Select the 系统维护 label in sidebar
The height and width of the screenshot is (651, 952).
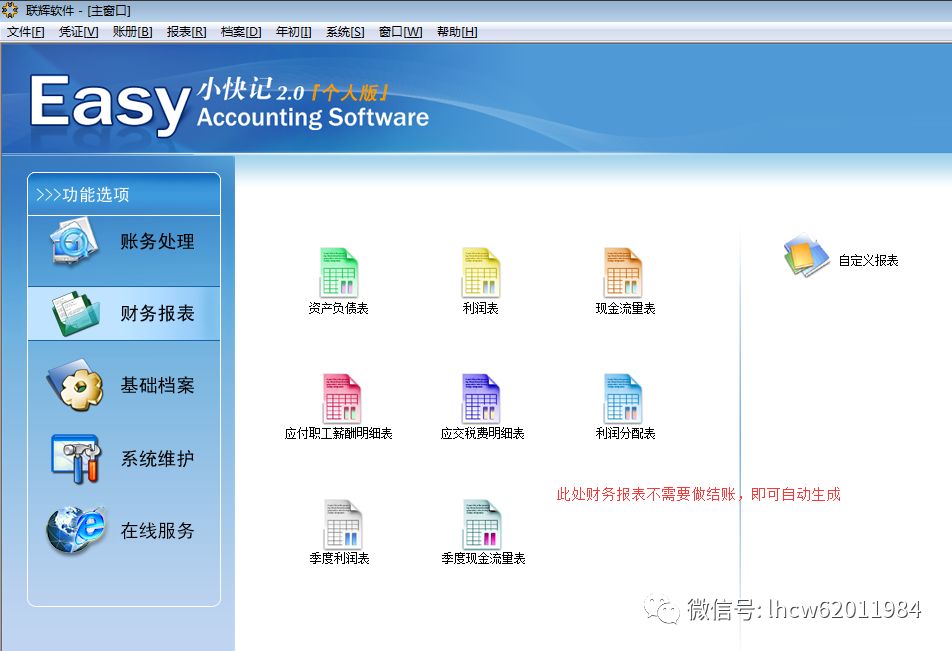coord(157,458)
